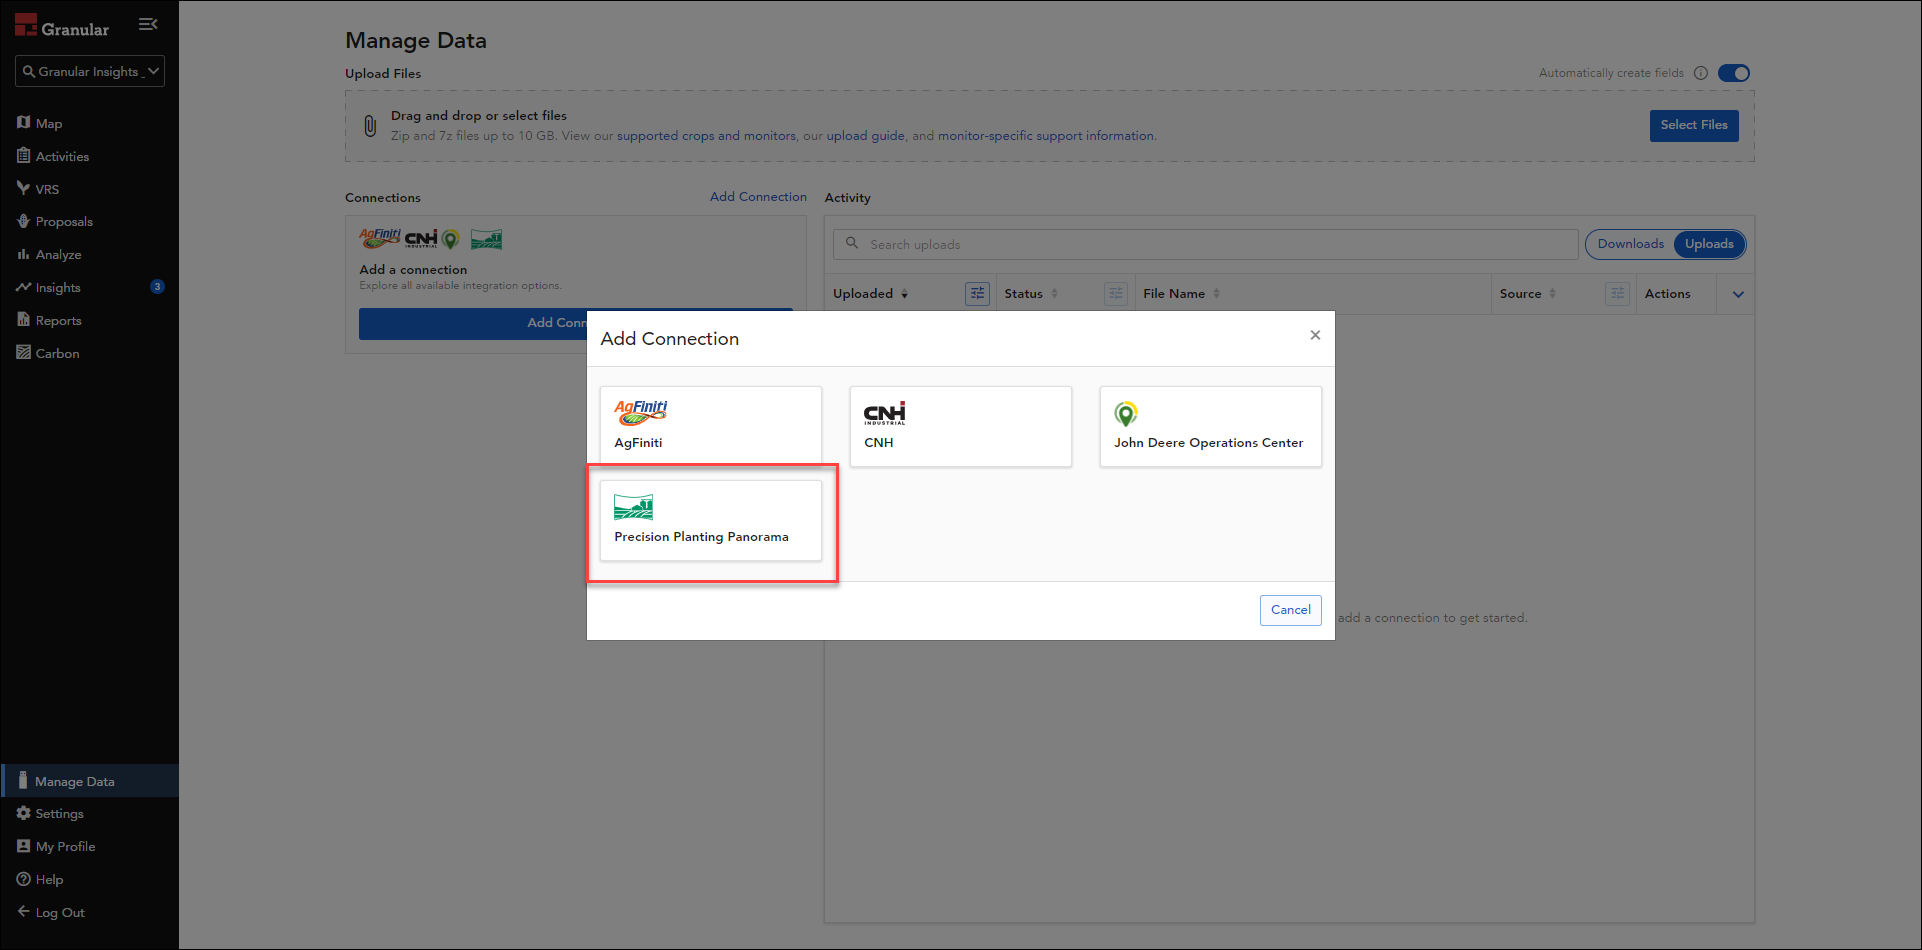Click the paperclip icon in the upload area
Screen dimensions: 1922x950
point(370,126)
